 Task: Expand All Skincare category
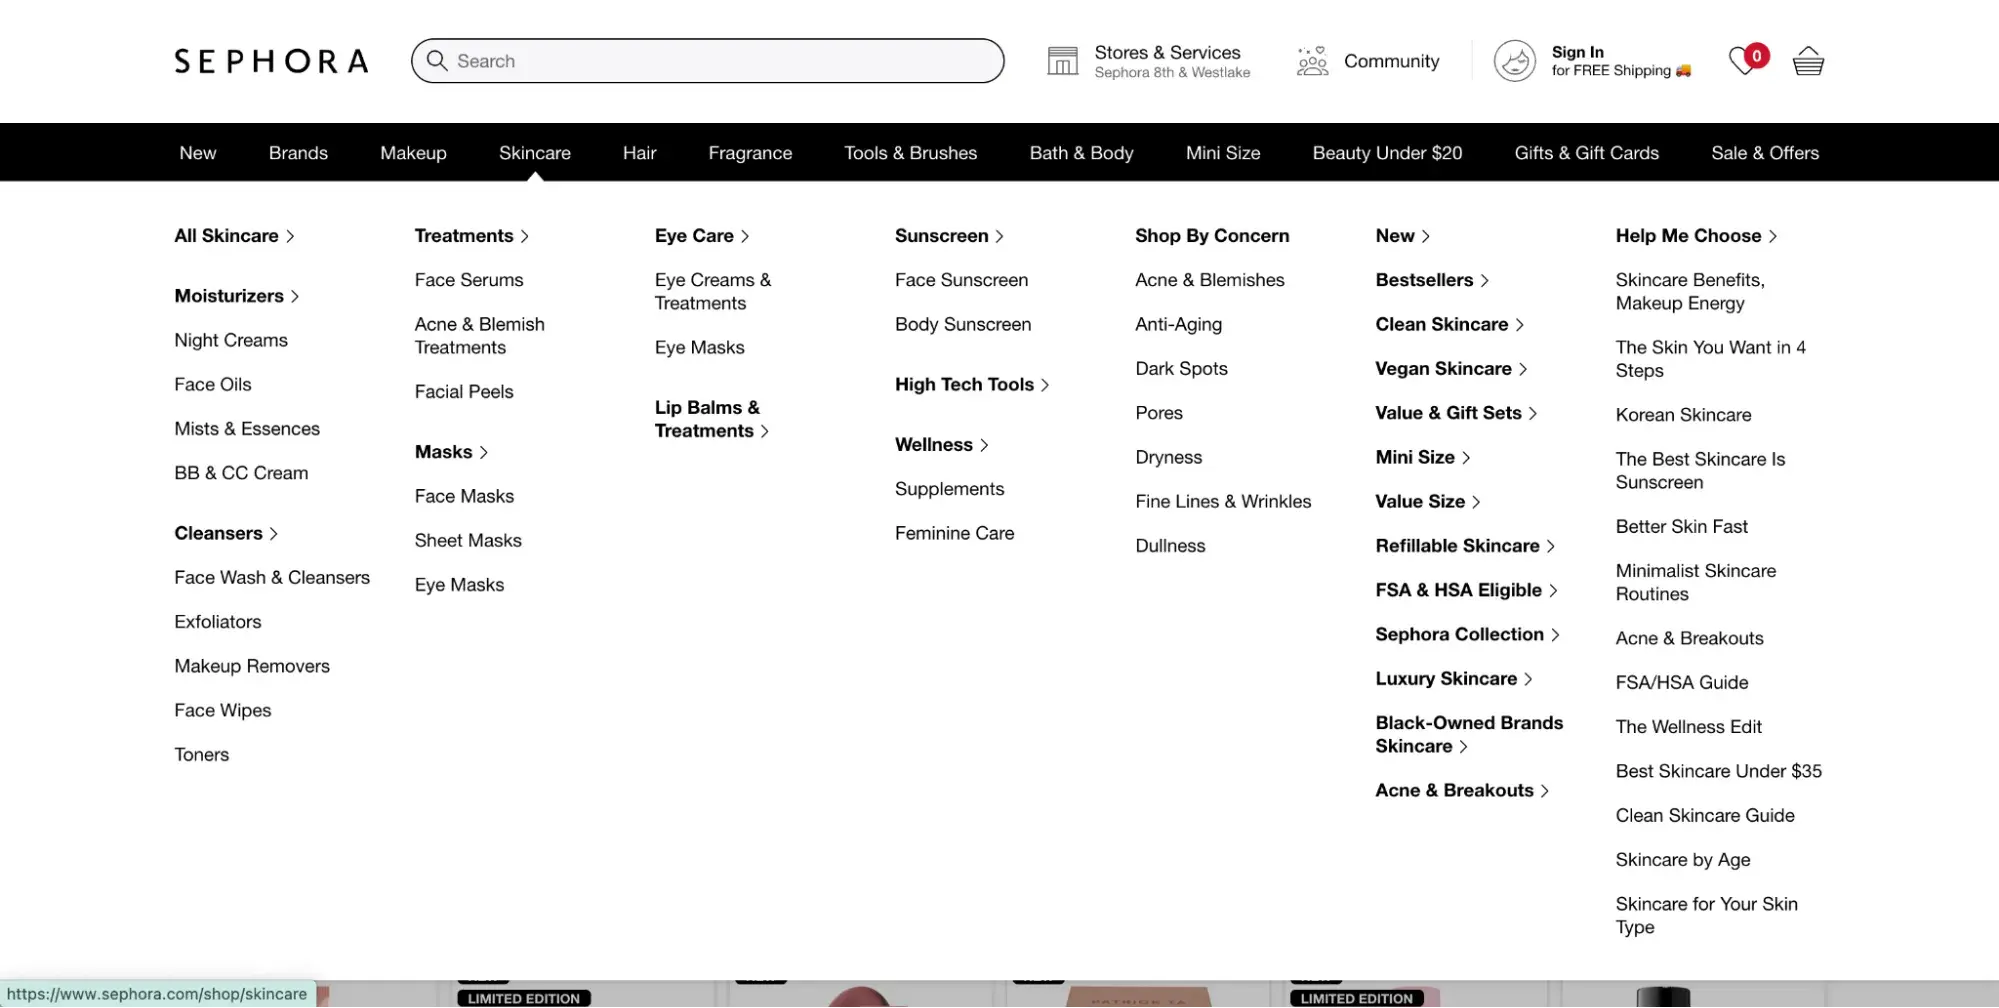(x=234, y=236)
